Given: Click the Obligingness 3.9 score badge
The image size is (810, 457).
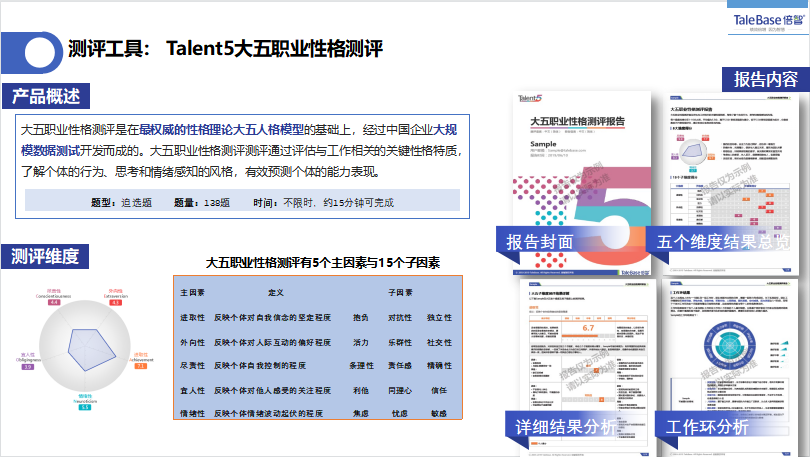Looking at the screenshot, I should pyautogui.click(x=27, y=367).
